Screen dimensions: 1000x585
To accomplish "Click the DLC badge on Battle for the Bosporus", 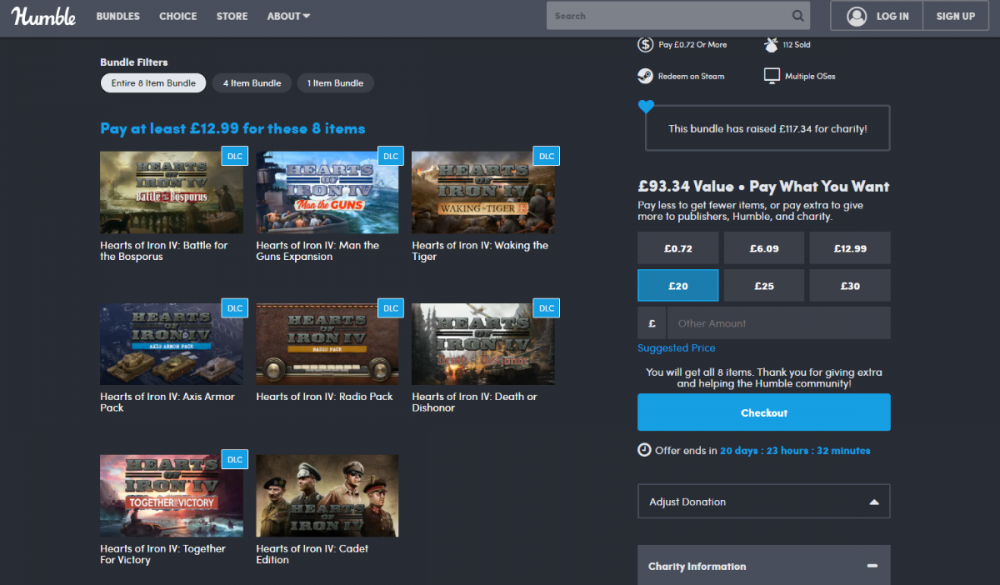I will [x=235, y=156].
